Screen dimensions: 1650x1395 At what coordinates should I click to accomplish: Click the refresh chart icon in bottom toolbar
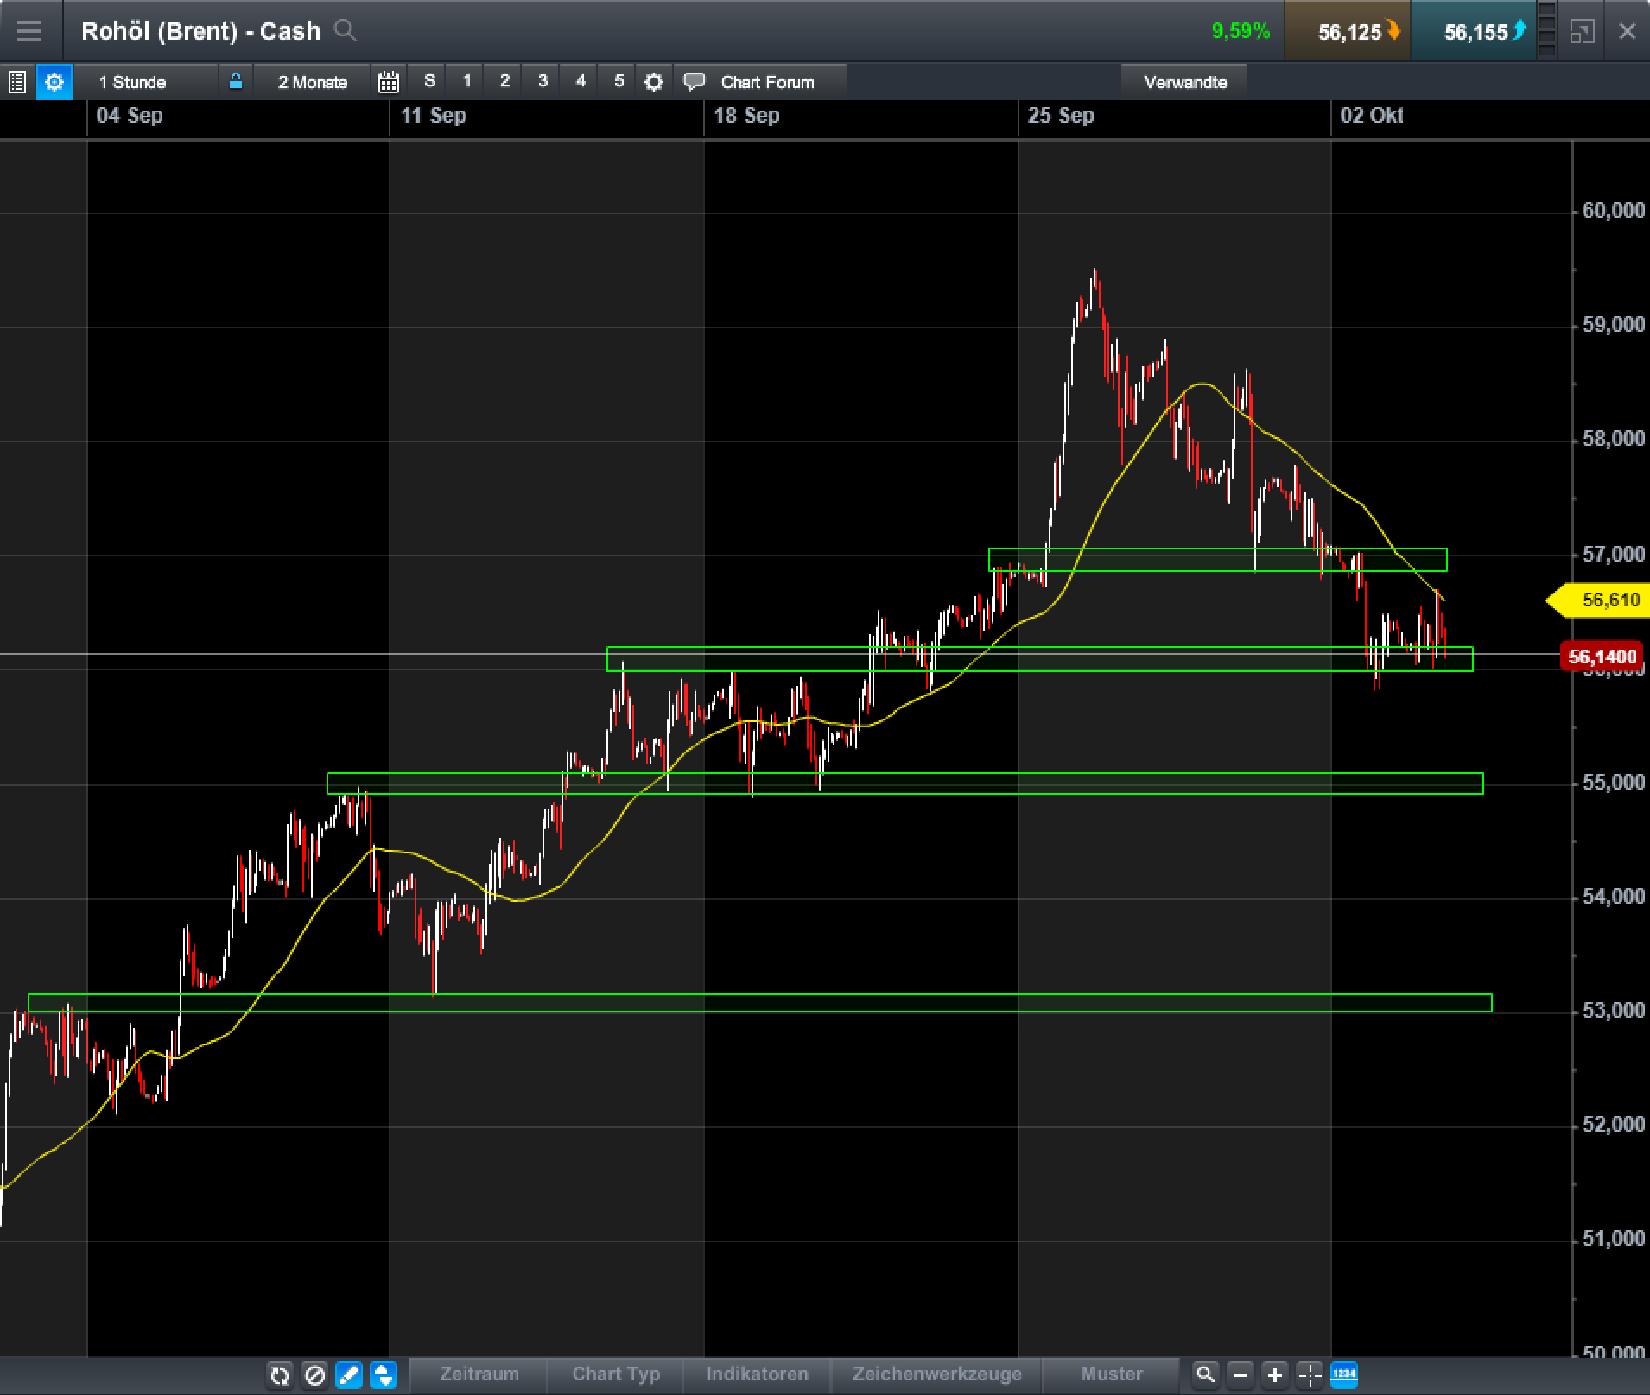(280, 1375)
